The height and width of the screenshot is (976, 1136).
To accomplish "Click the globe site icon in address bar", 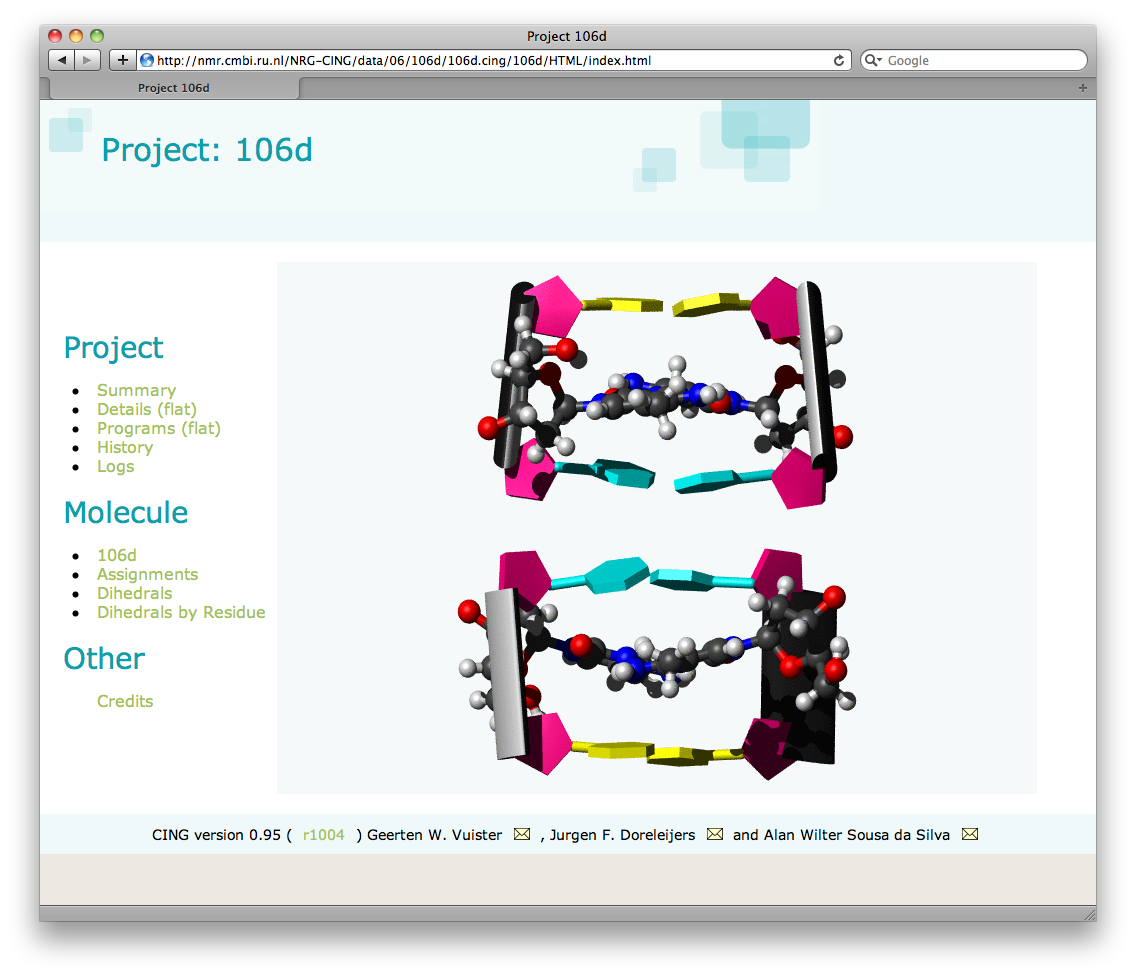I will pyautogui.click(x=147, y=60).
